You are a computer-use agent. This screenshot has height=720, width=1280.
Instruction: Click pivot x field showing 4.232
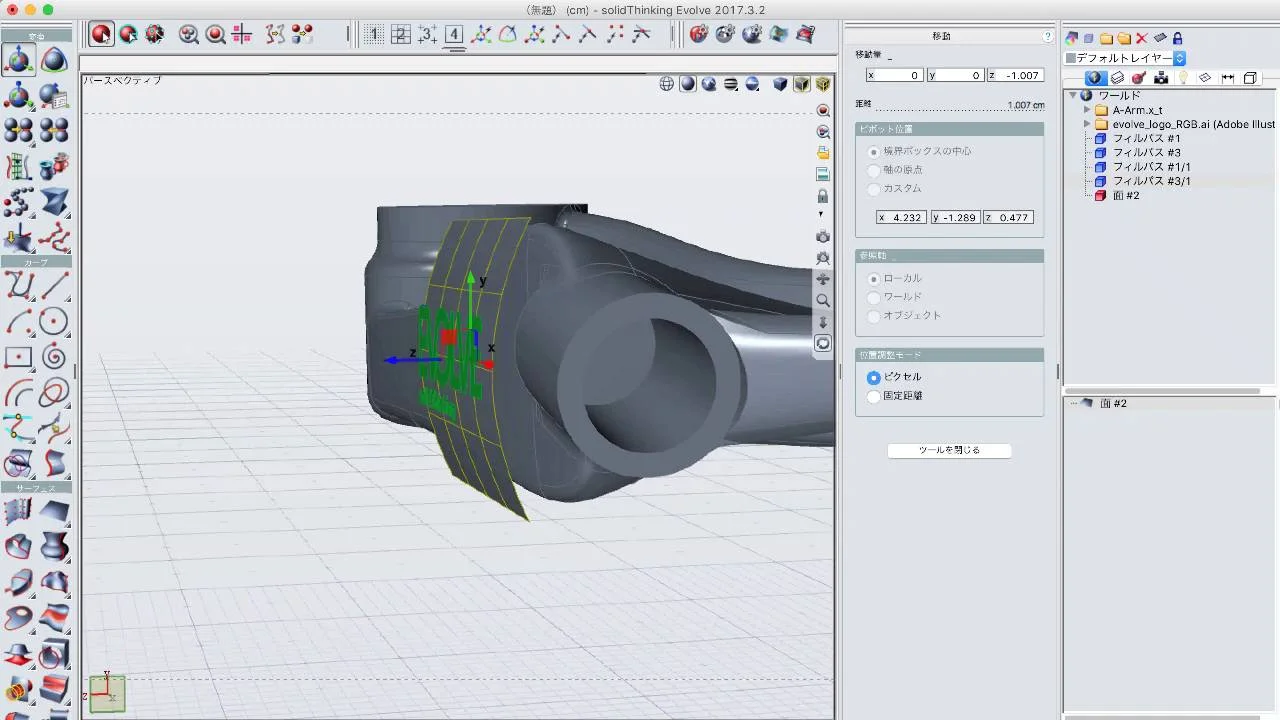tap(901, 217)
